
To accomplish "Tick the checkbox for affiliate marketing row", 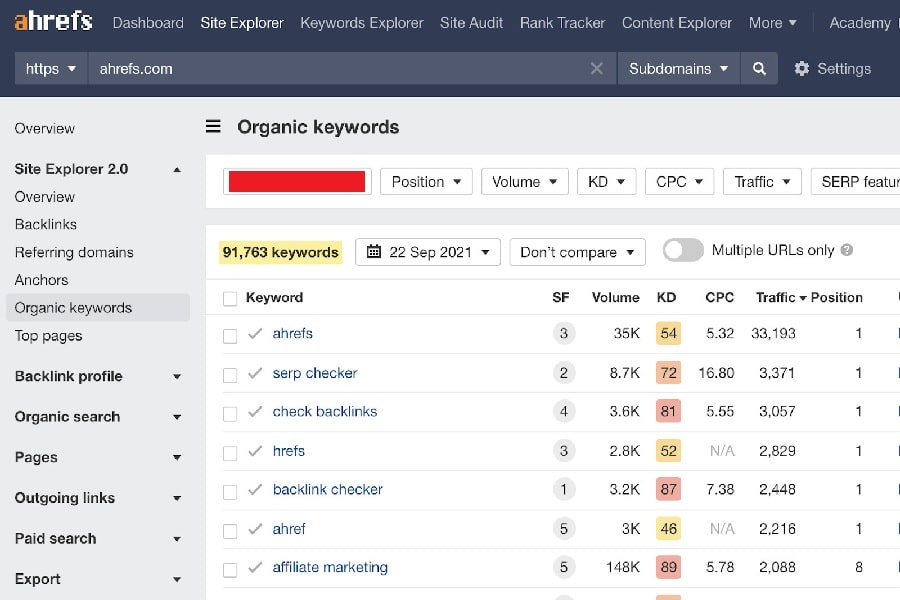I will point(230,570).
